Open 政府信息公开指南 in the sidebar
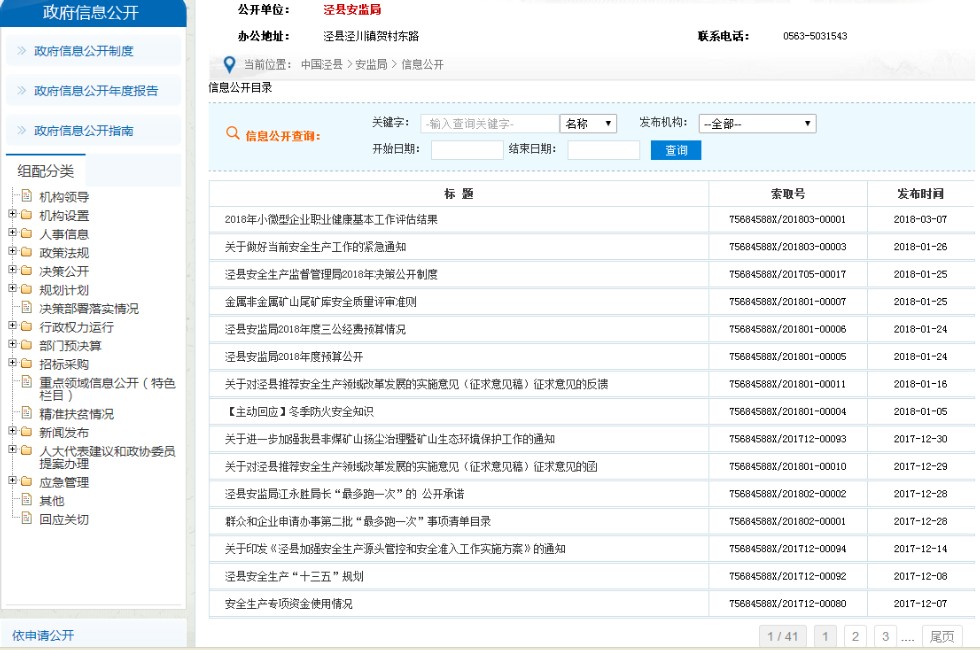 click(84, 131)
